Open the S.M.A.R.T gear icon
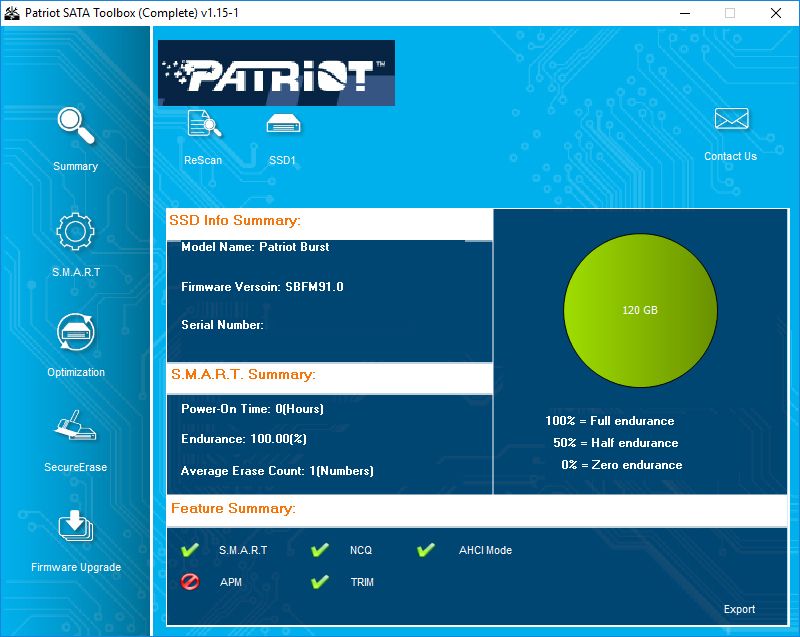This screenshot has width=800, height=637. tap(76, 231)
